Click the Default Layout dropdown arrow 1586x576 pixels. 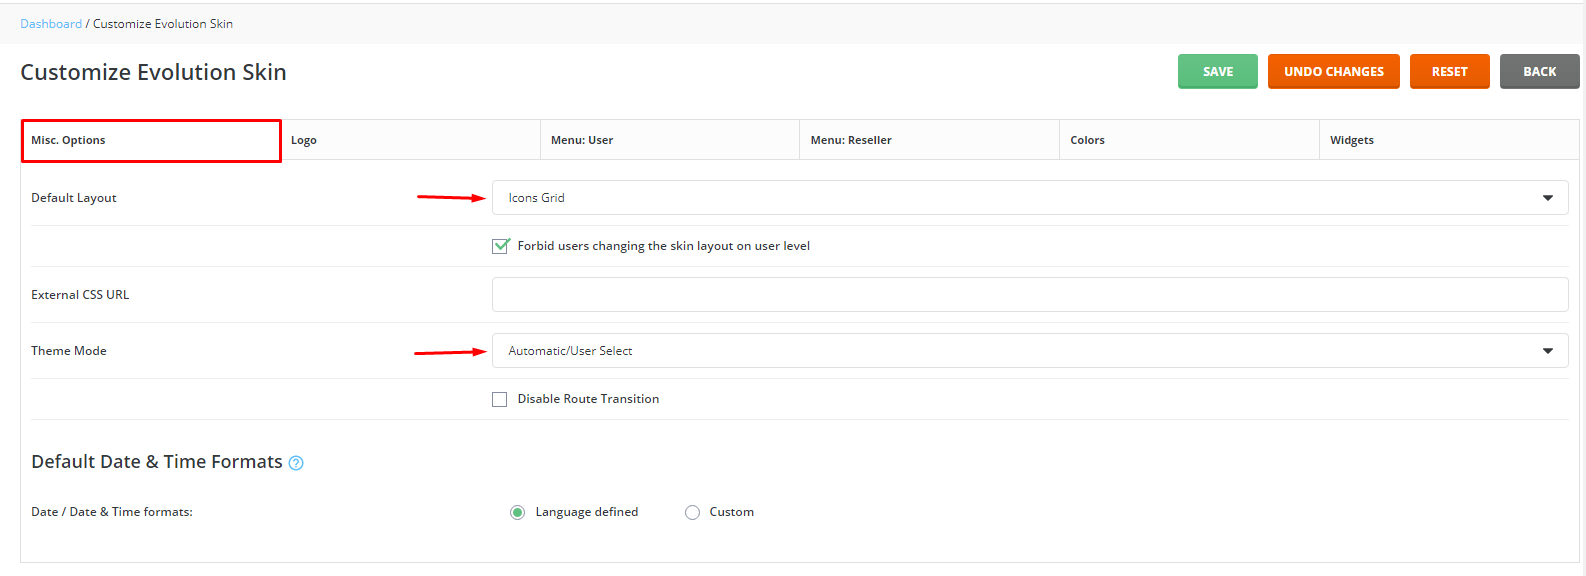coord(1547,198)
